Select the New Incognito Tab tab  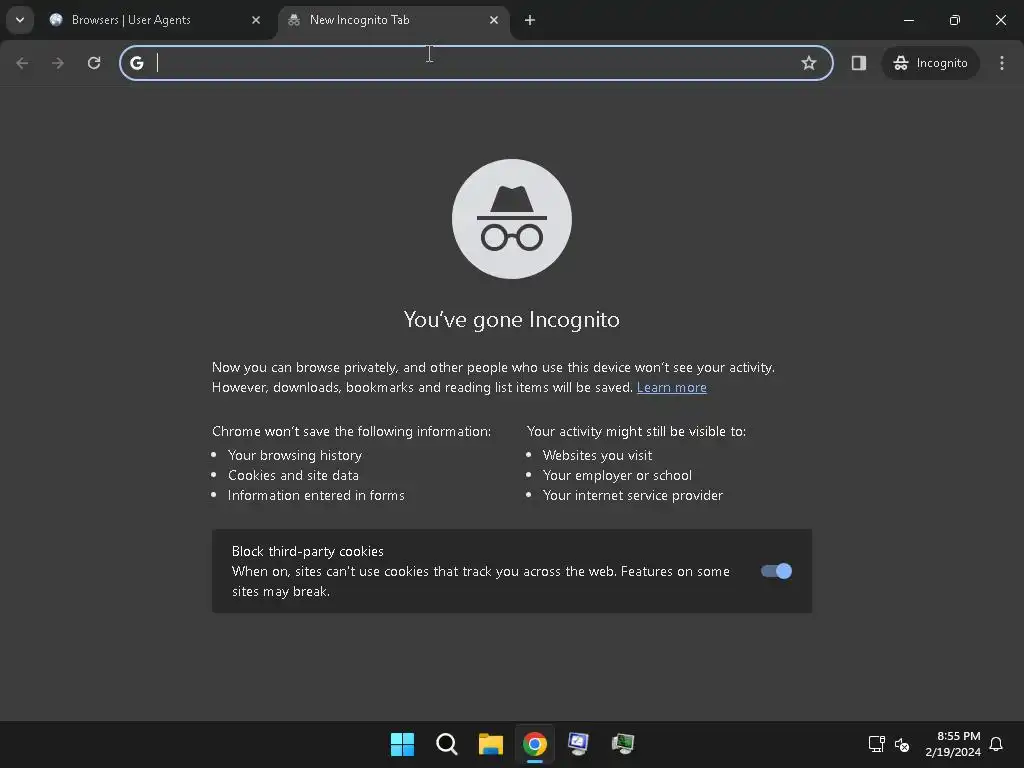(394, 20)
